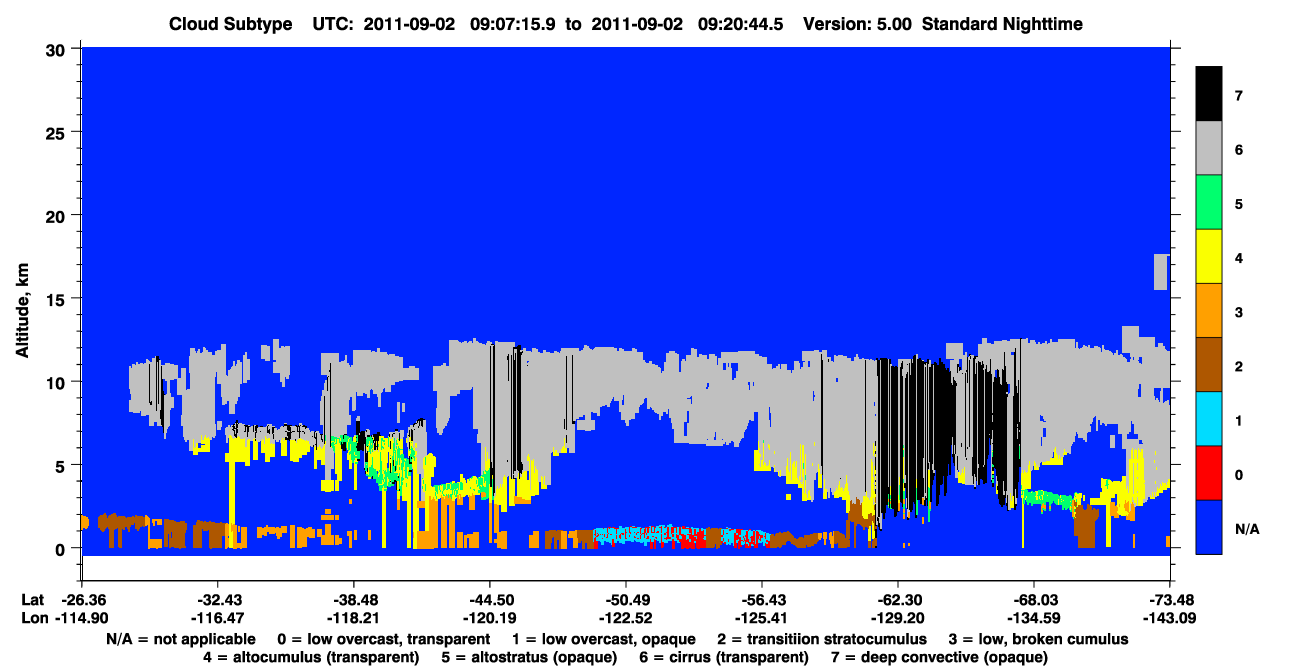Click the orange broken cumulus colorbar segment

[x=1209, y=311]
